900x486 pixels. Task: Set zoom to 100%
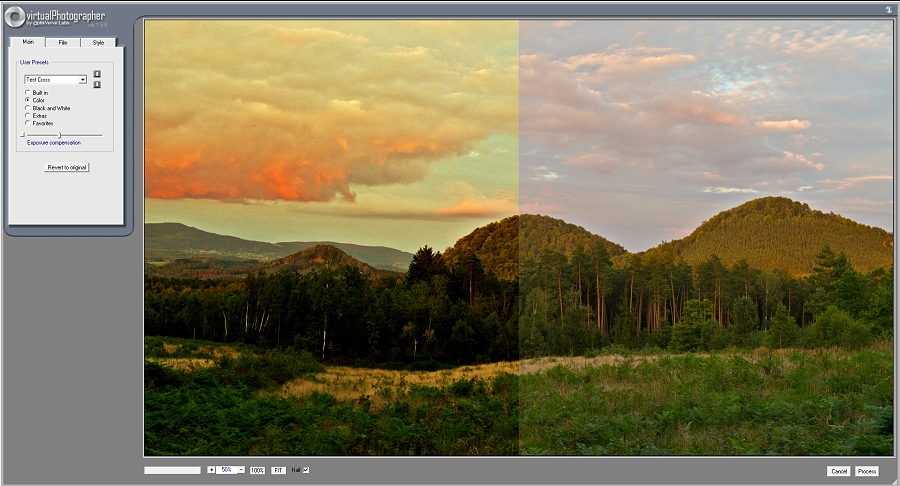(257, 470)
